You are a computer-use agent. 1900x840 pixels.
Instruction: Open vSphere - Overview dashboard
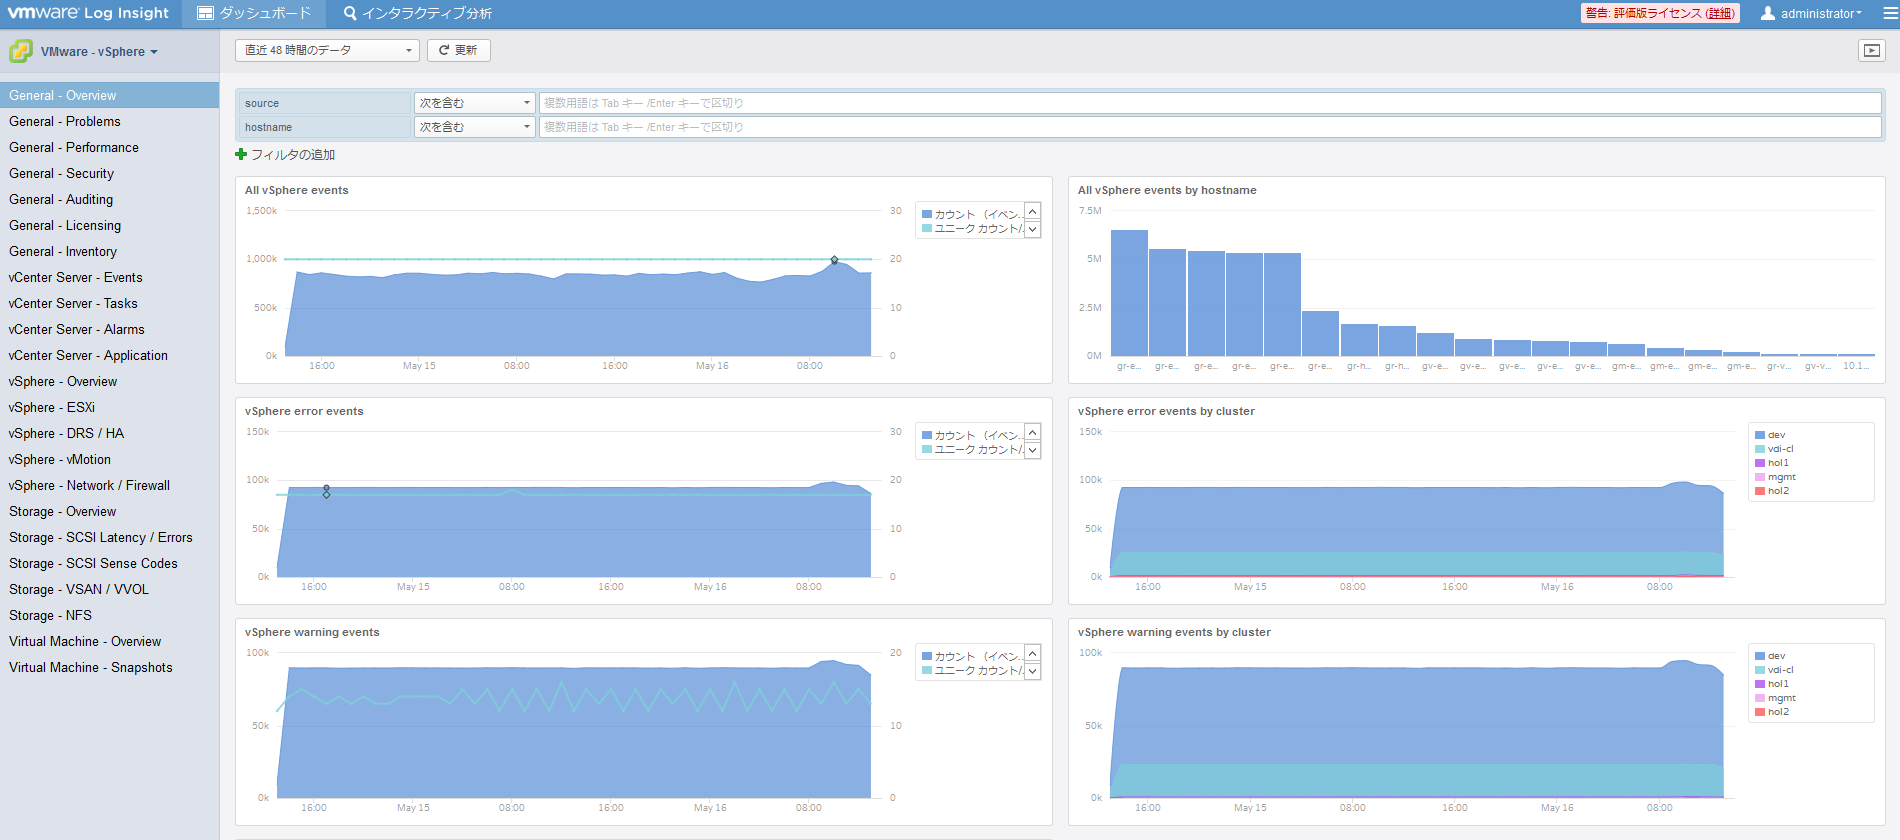click(110, 381)
